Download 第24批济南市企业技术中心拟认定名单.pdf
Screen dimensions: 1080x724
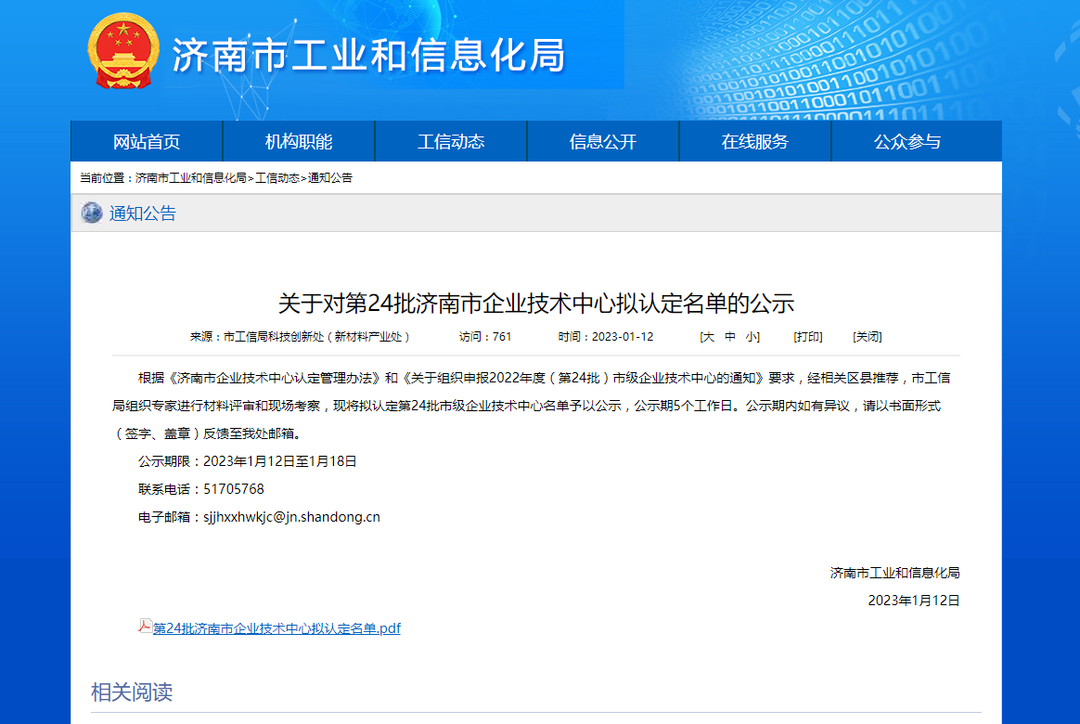[x=276, y=628]
